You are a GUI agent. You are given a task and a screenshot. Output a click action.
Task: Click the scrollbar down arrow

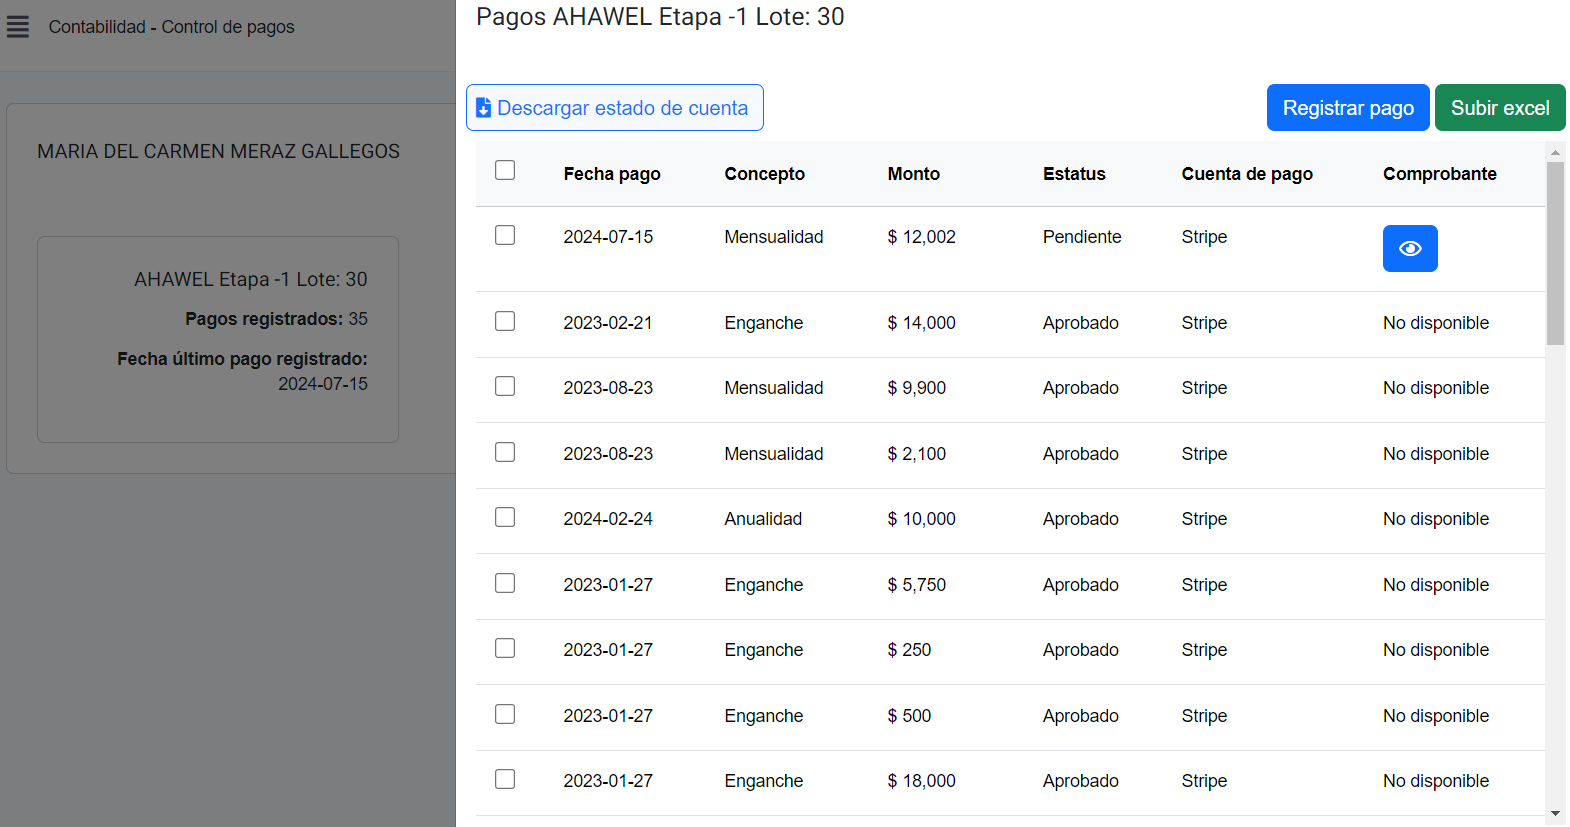(x=1555, y=814)
